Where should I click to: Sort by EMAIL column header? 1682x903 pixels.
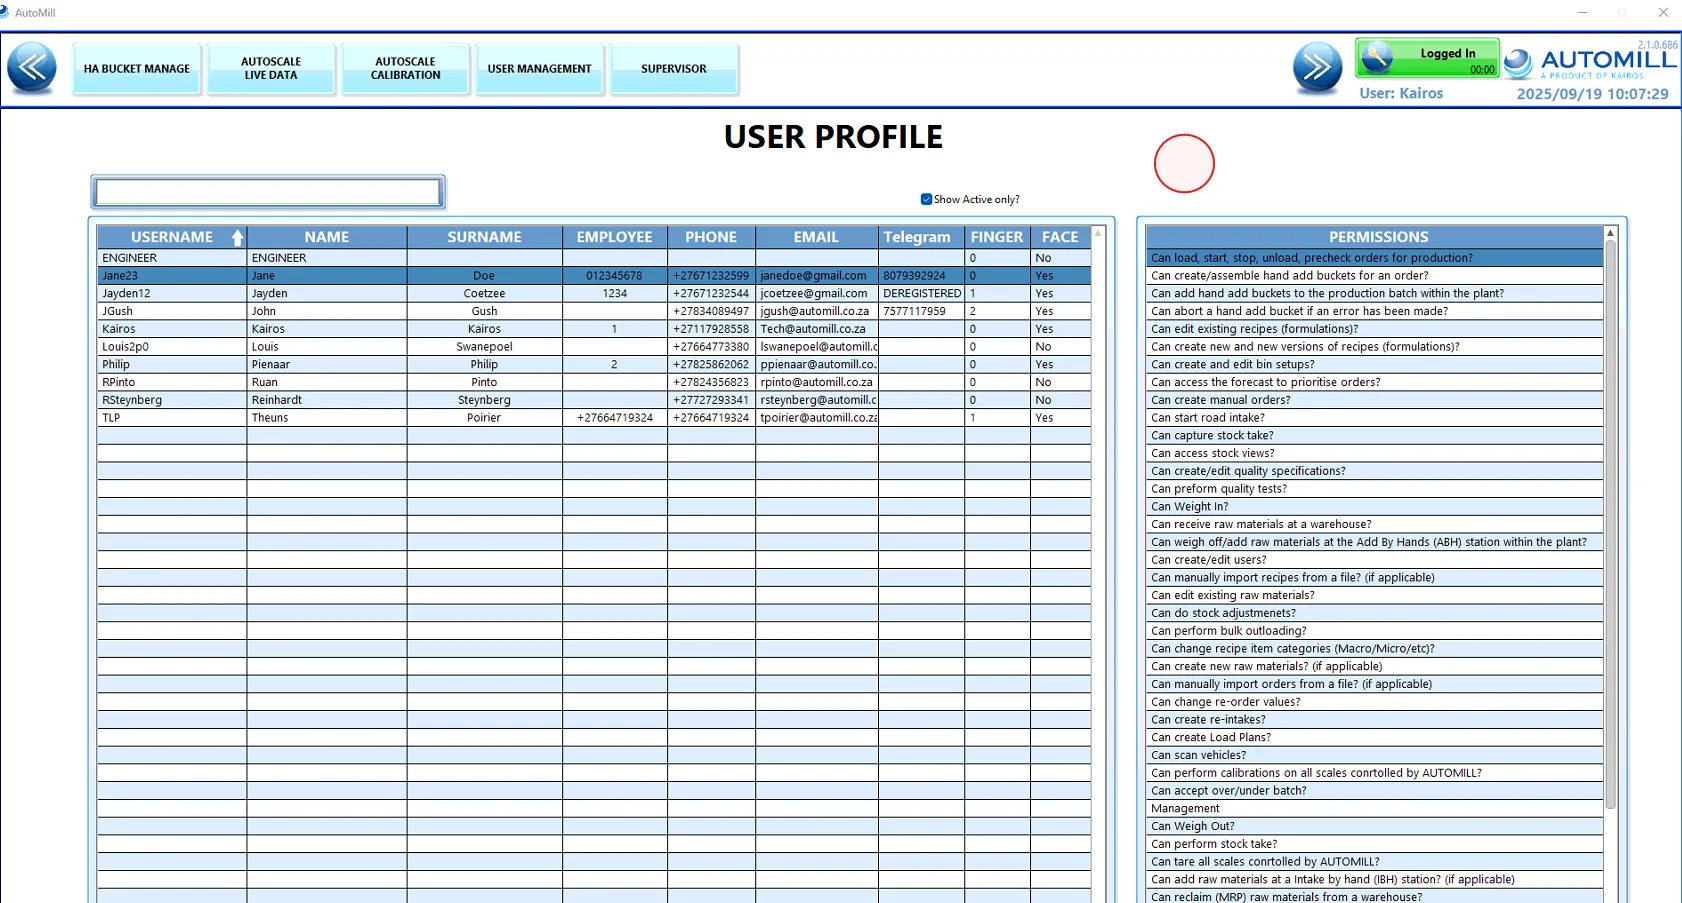coord(816,237)
